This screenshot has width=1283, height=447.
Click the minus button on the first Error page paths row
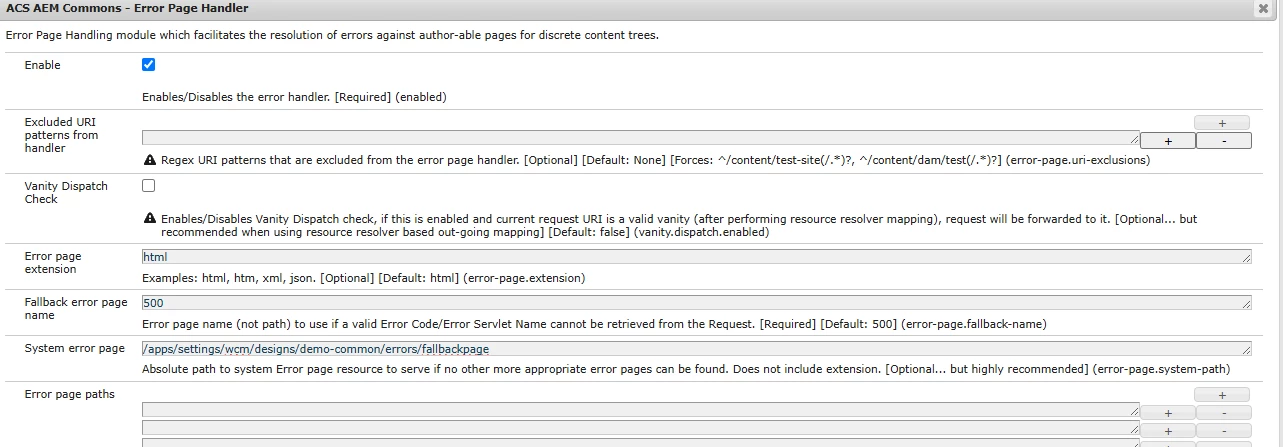[1224, 413]
